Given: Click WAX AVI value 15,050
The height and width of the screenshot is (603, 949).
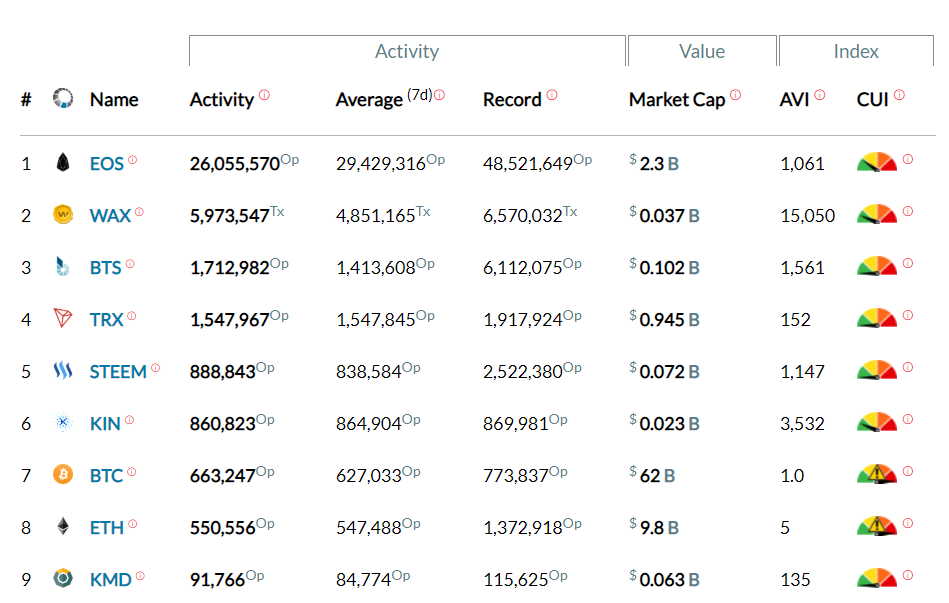Looking at the screenshot, I should click(x=807, y=216).
